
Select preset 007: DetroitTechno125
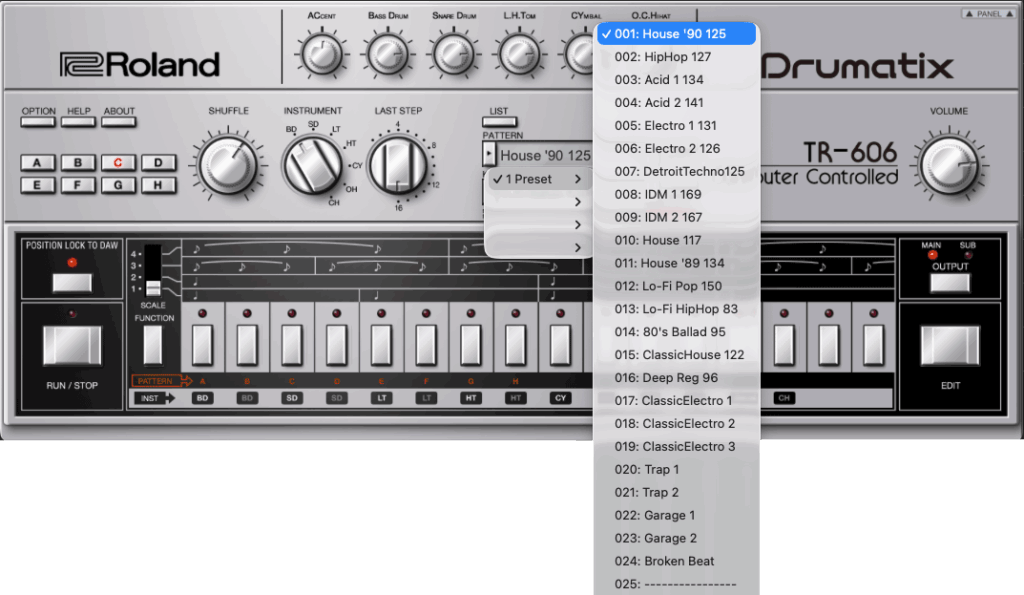tap(677, 171)
